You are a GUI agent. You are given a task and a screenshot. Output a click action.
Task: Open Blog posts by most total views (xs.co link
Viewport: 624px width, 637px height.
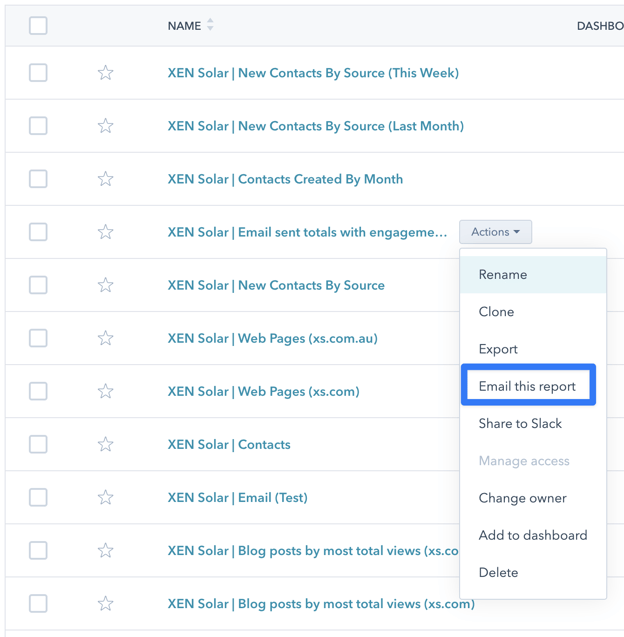(313, 551)
